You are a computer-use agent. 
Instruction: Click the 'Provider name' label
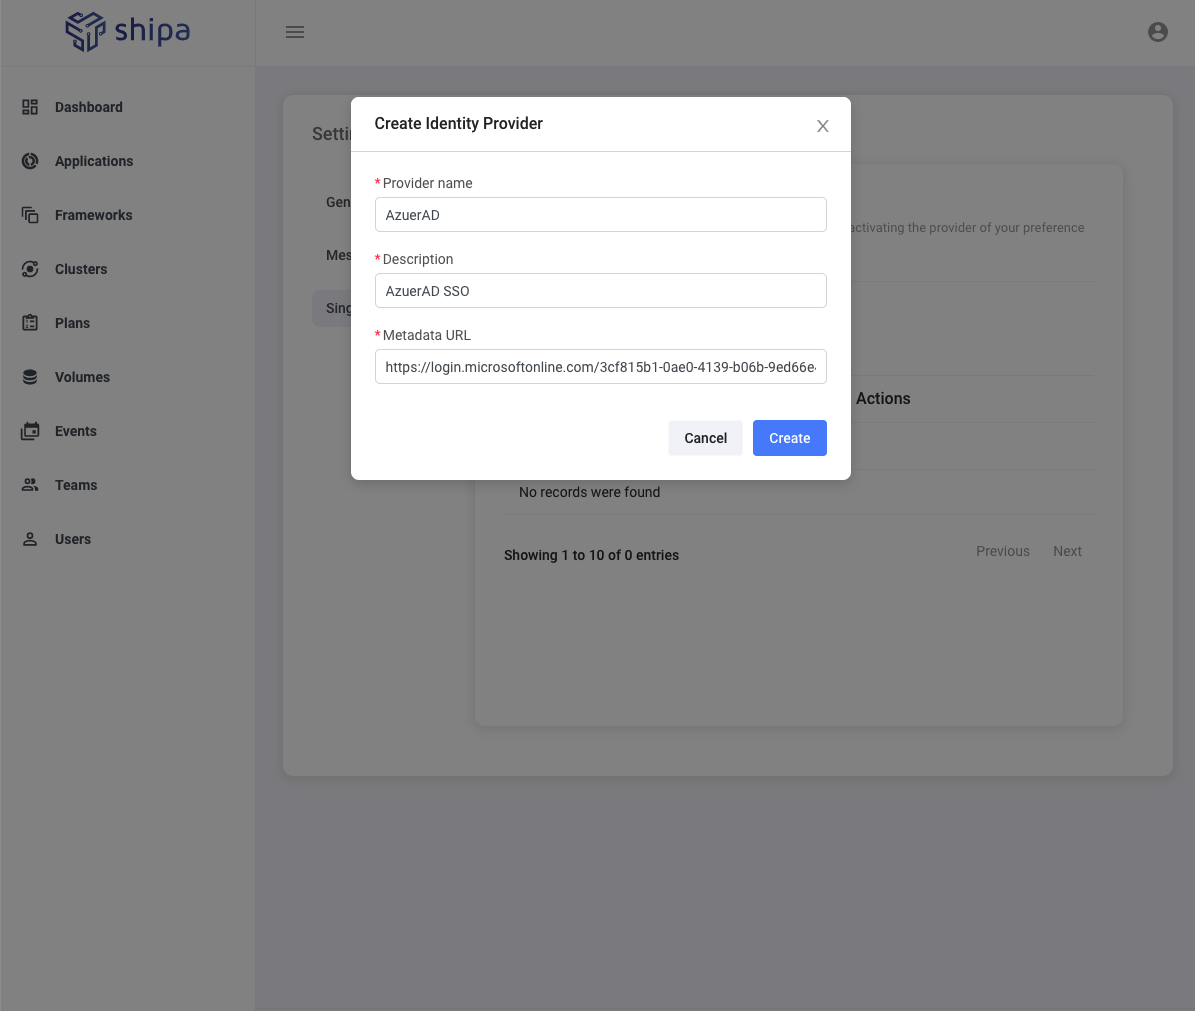click(427, 183)
